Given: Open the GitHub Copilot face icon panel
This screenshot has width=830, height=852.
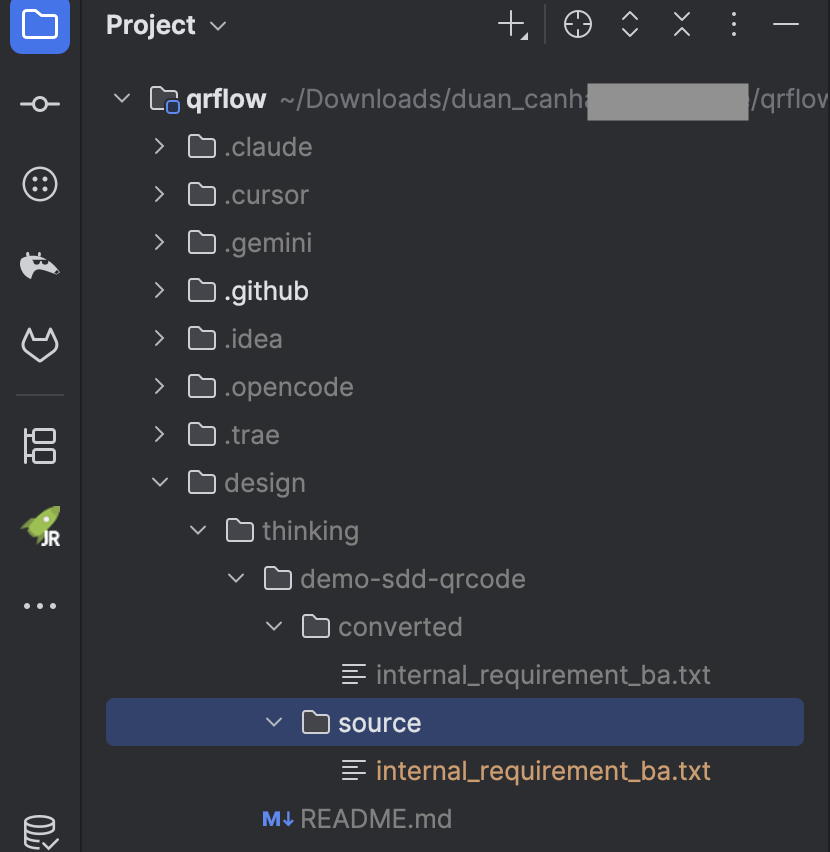Looking at the screenshot, I should [40, 184].
